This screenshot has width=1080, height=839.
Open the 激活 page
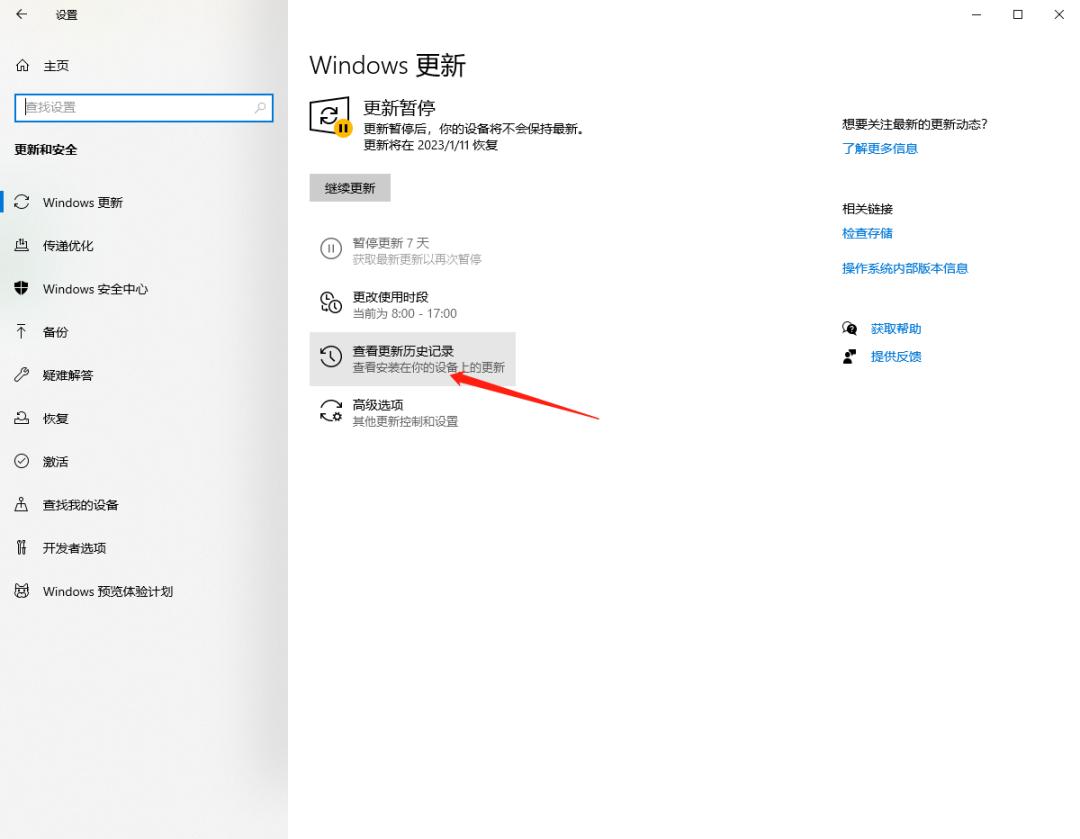54,461
